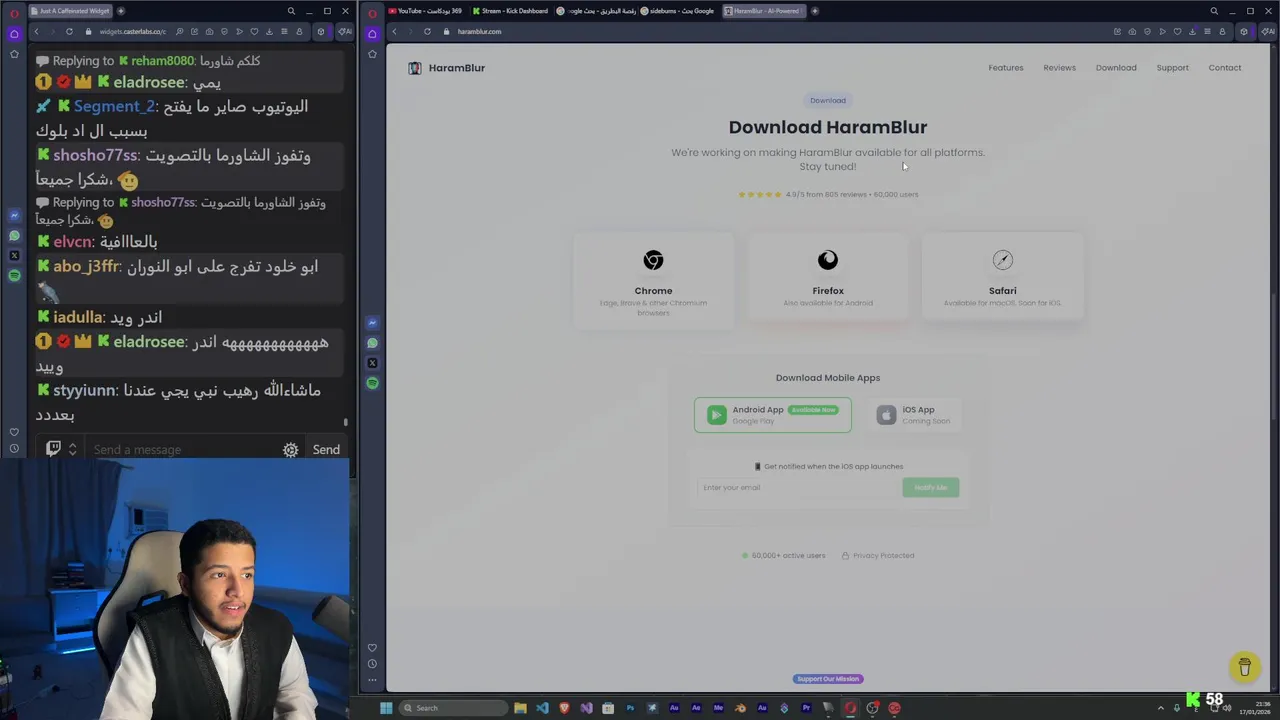Reload the haramblur.com page
Screen dimensions: 1280x720
coord(427,31)
